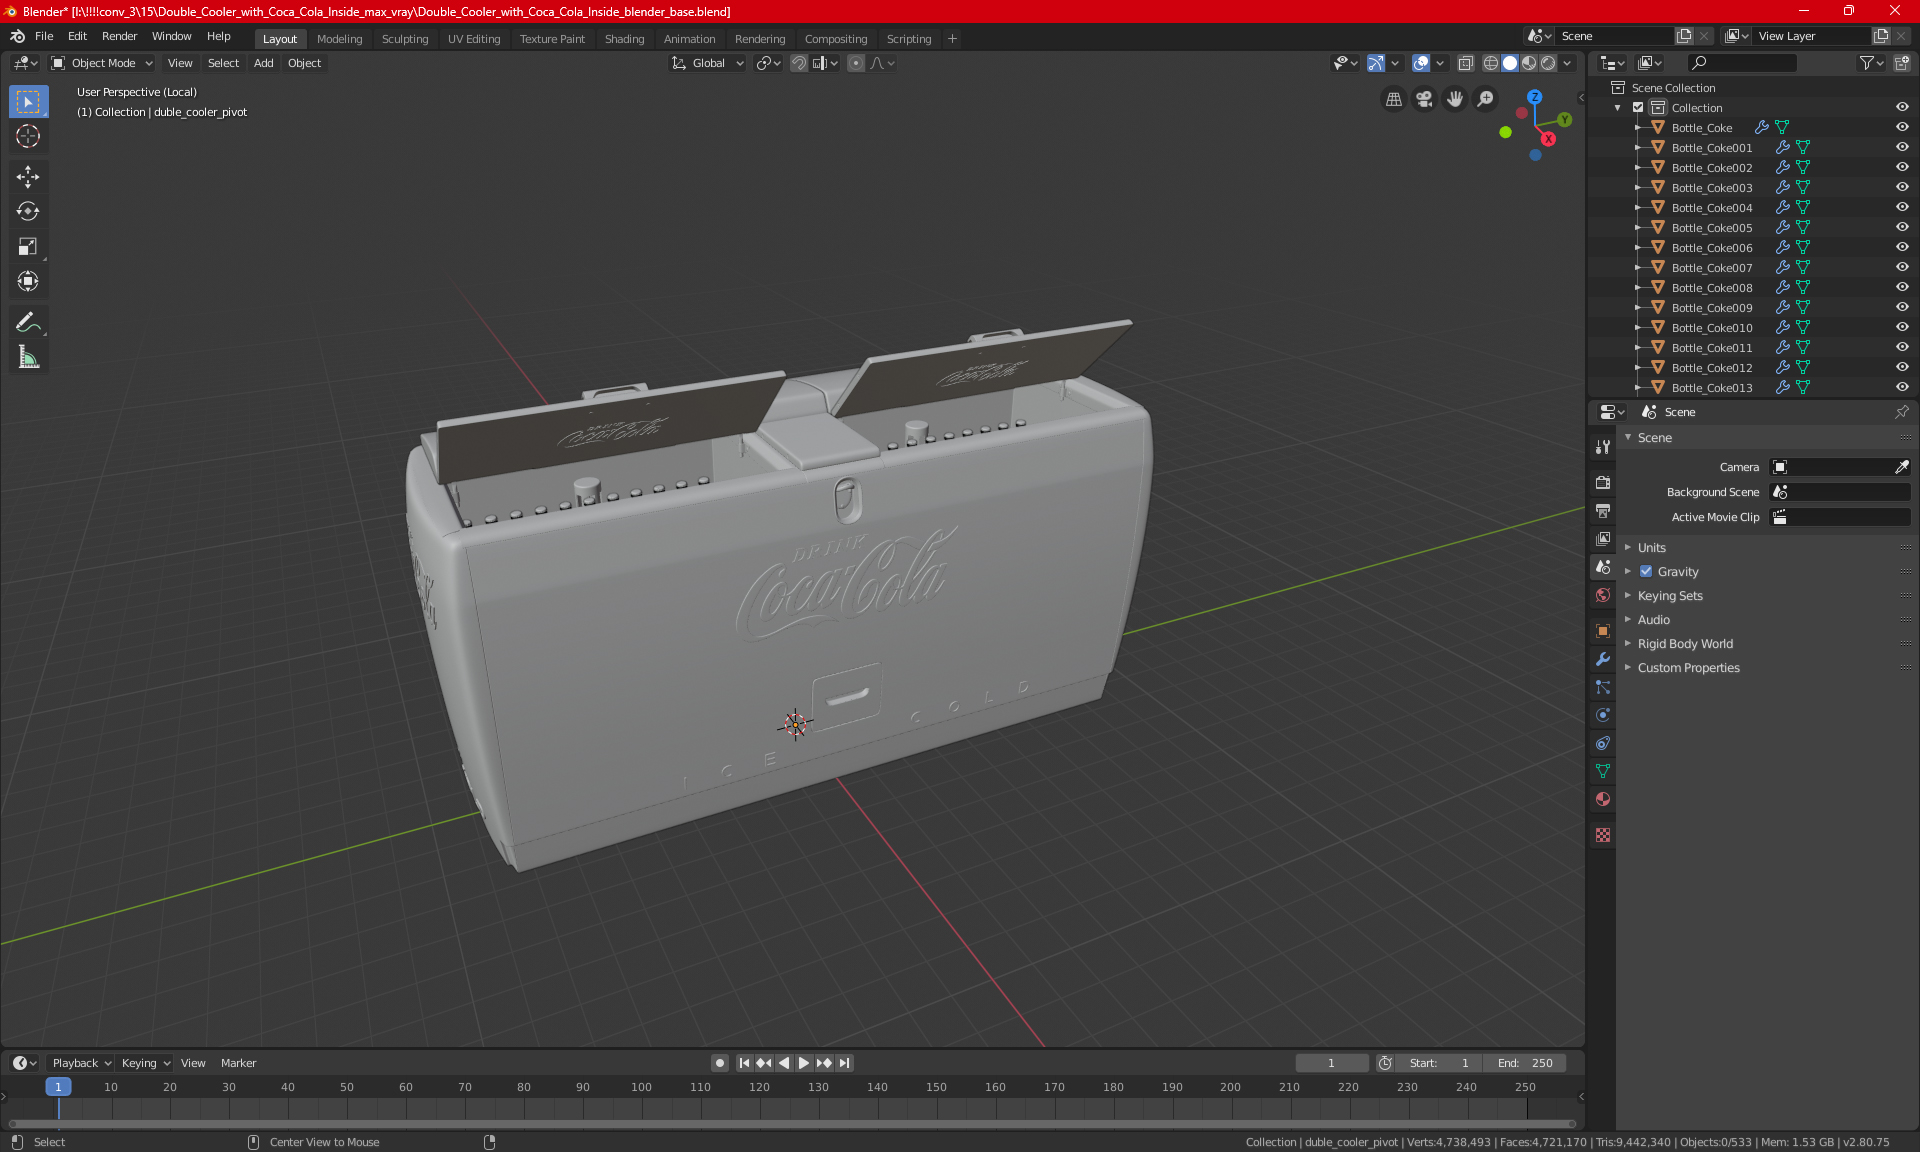Viewport: 1920px width, 1152px height.
Task: Expand the Custom Properties panel
Action: tap(1688, 668)
